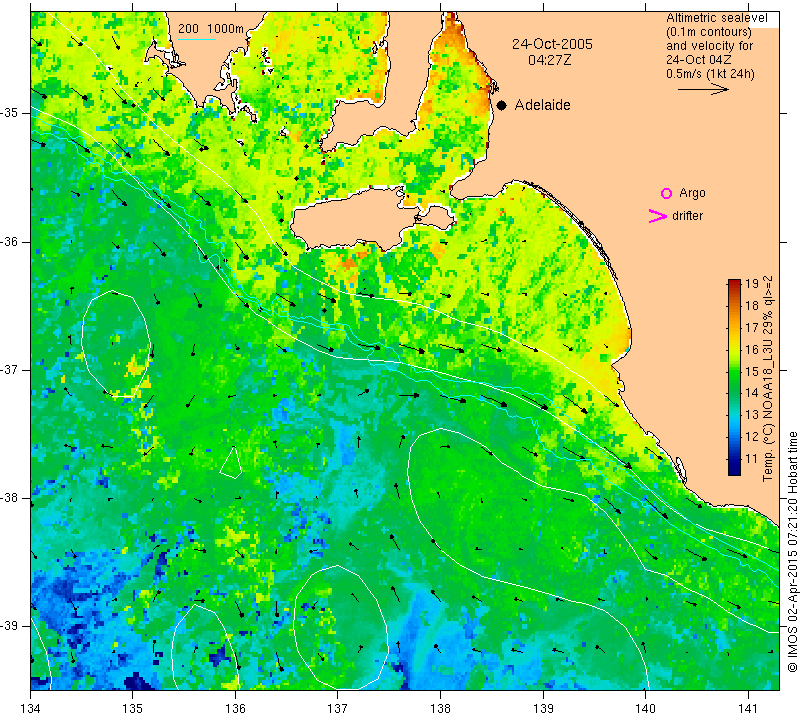Screen dimensions: 800x720
Task: Click the longitude axis label 135
Action: 133,708
